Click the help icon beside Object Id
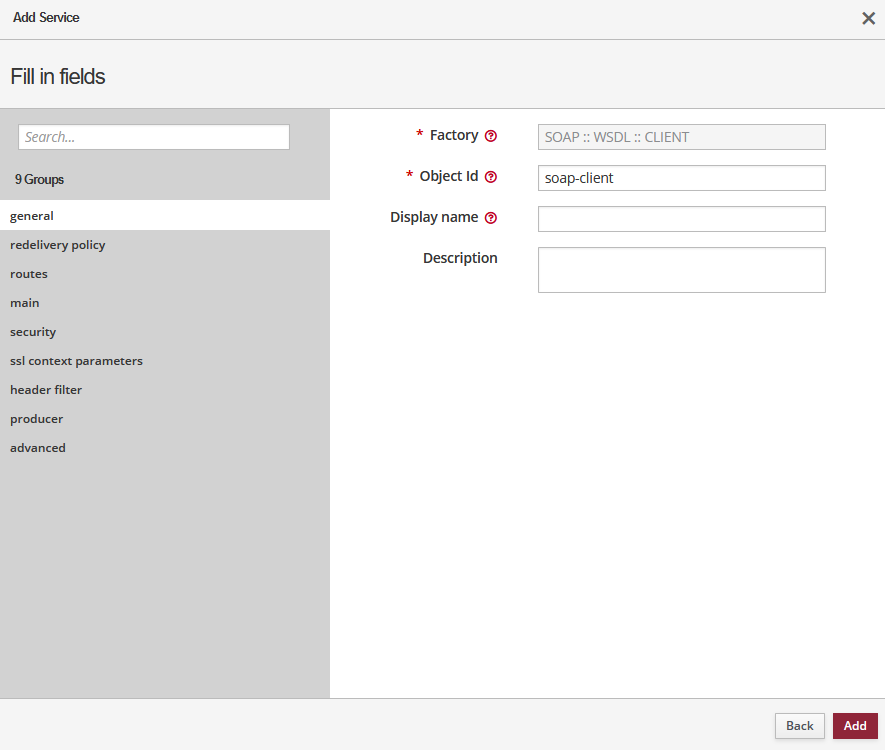This screenshot has height=750, width=885. [491, 177]
